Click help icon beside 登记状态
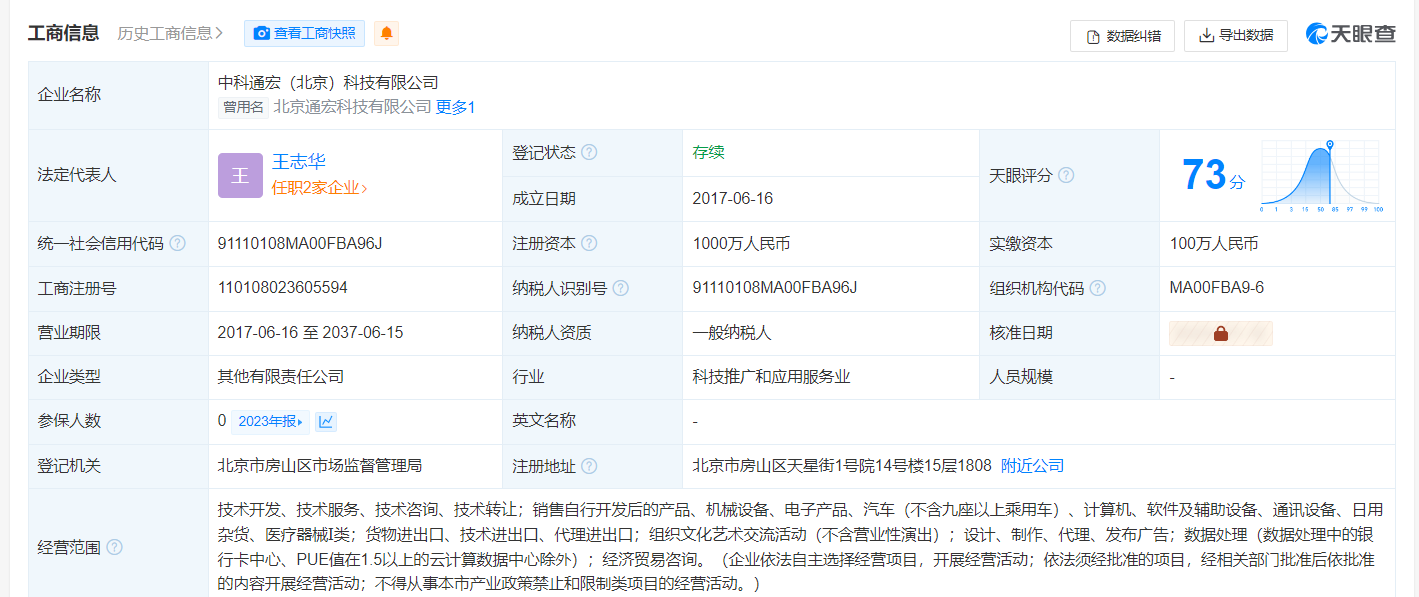The image size is (1419, 597). click(x=589, y=153)
